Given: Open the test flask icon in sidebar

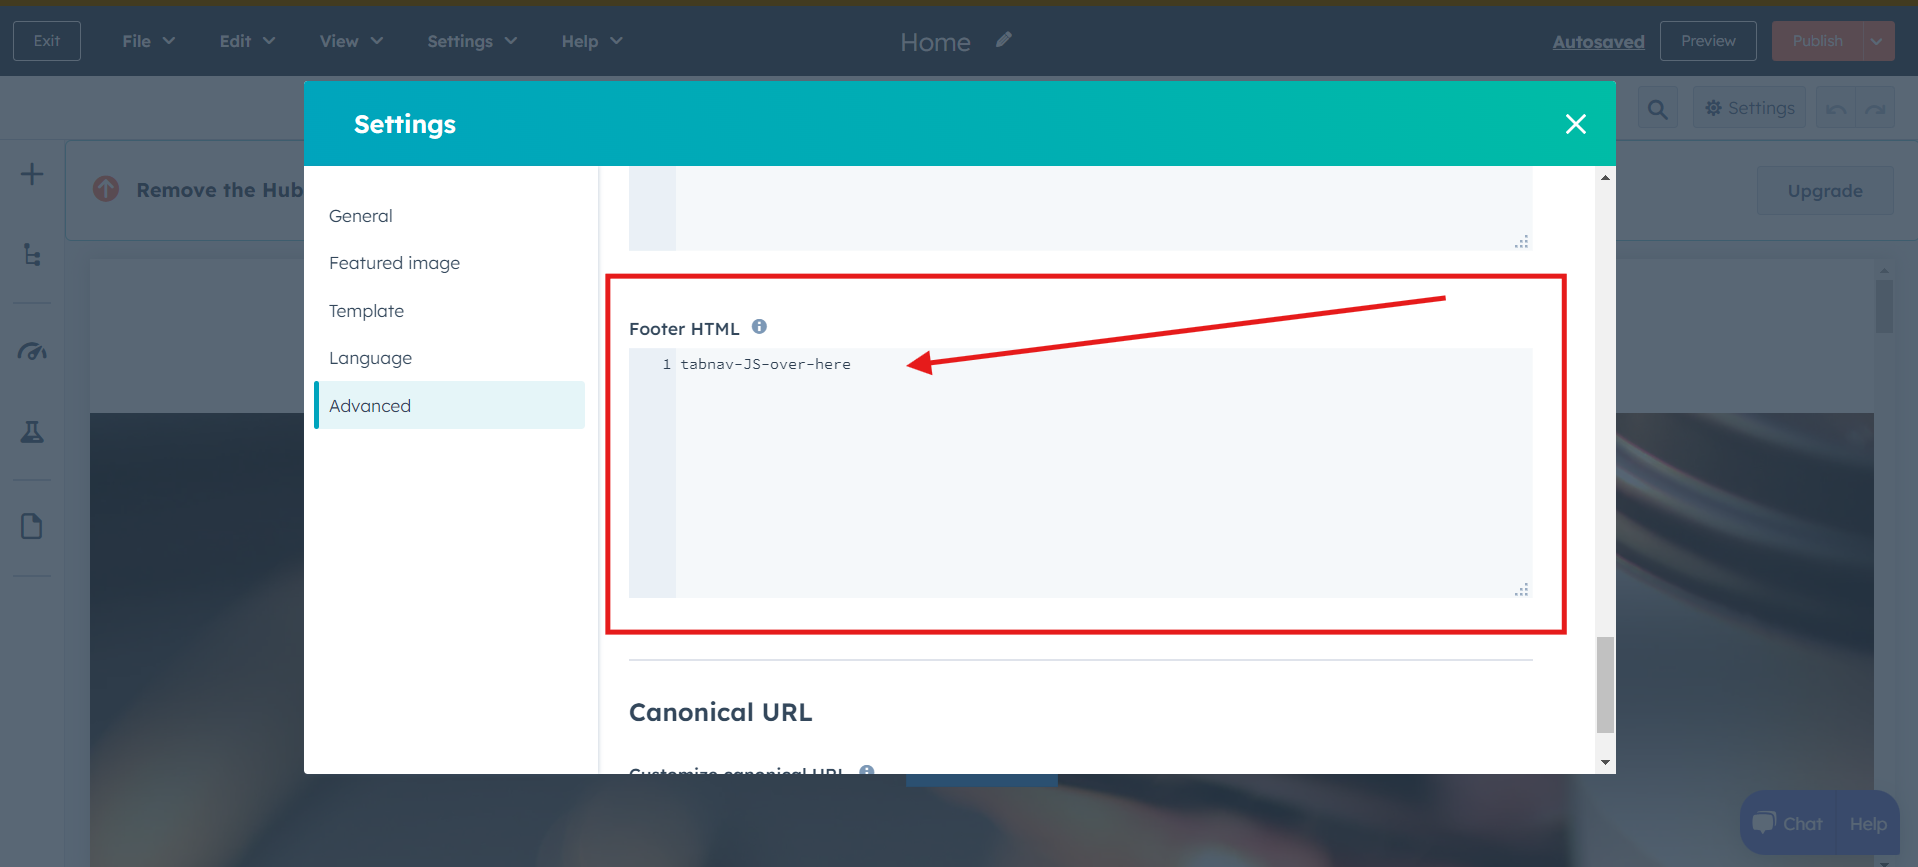Looking at the screenshot, I should 32,432.
